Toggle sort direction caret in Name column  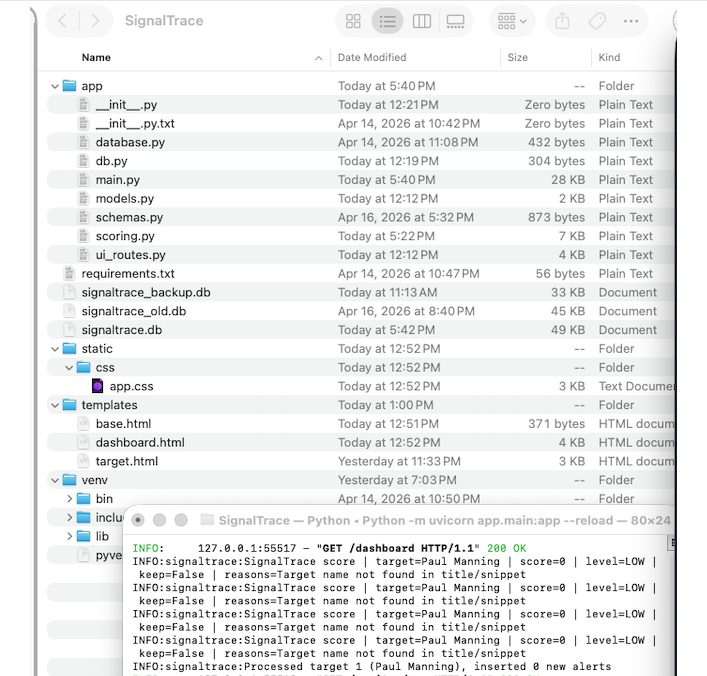pos(319,58)
